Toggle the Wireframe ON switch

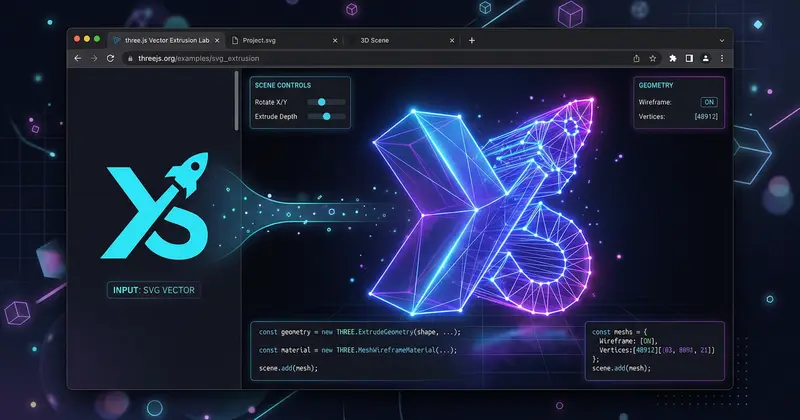pos(709,102)
